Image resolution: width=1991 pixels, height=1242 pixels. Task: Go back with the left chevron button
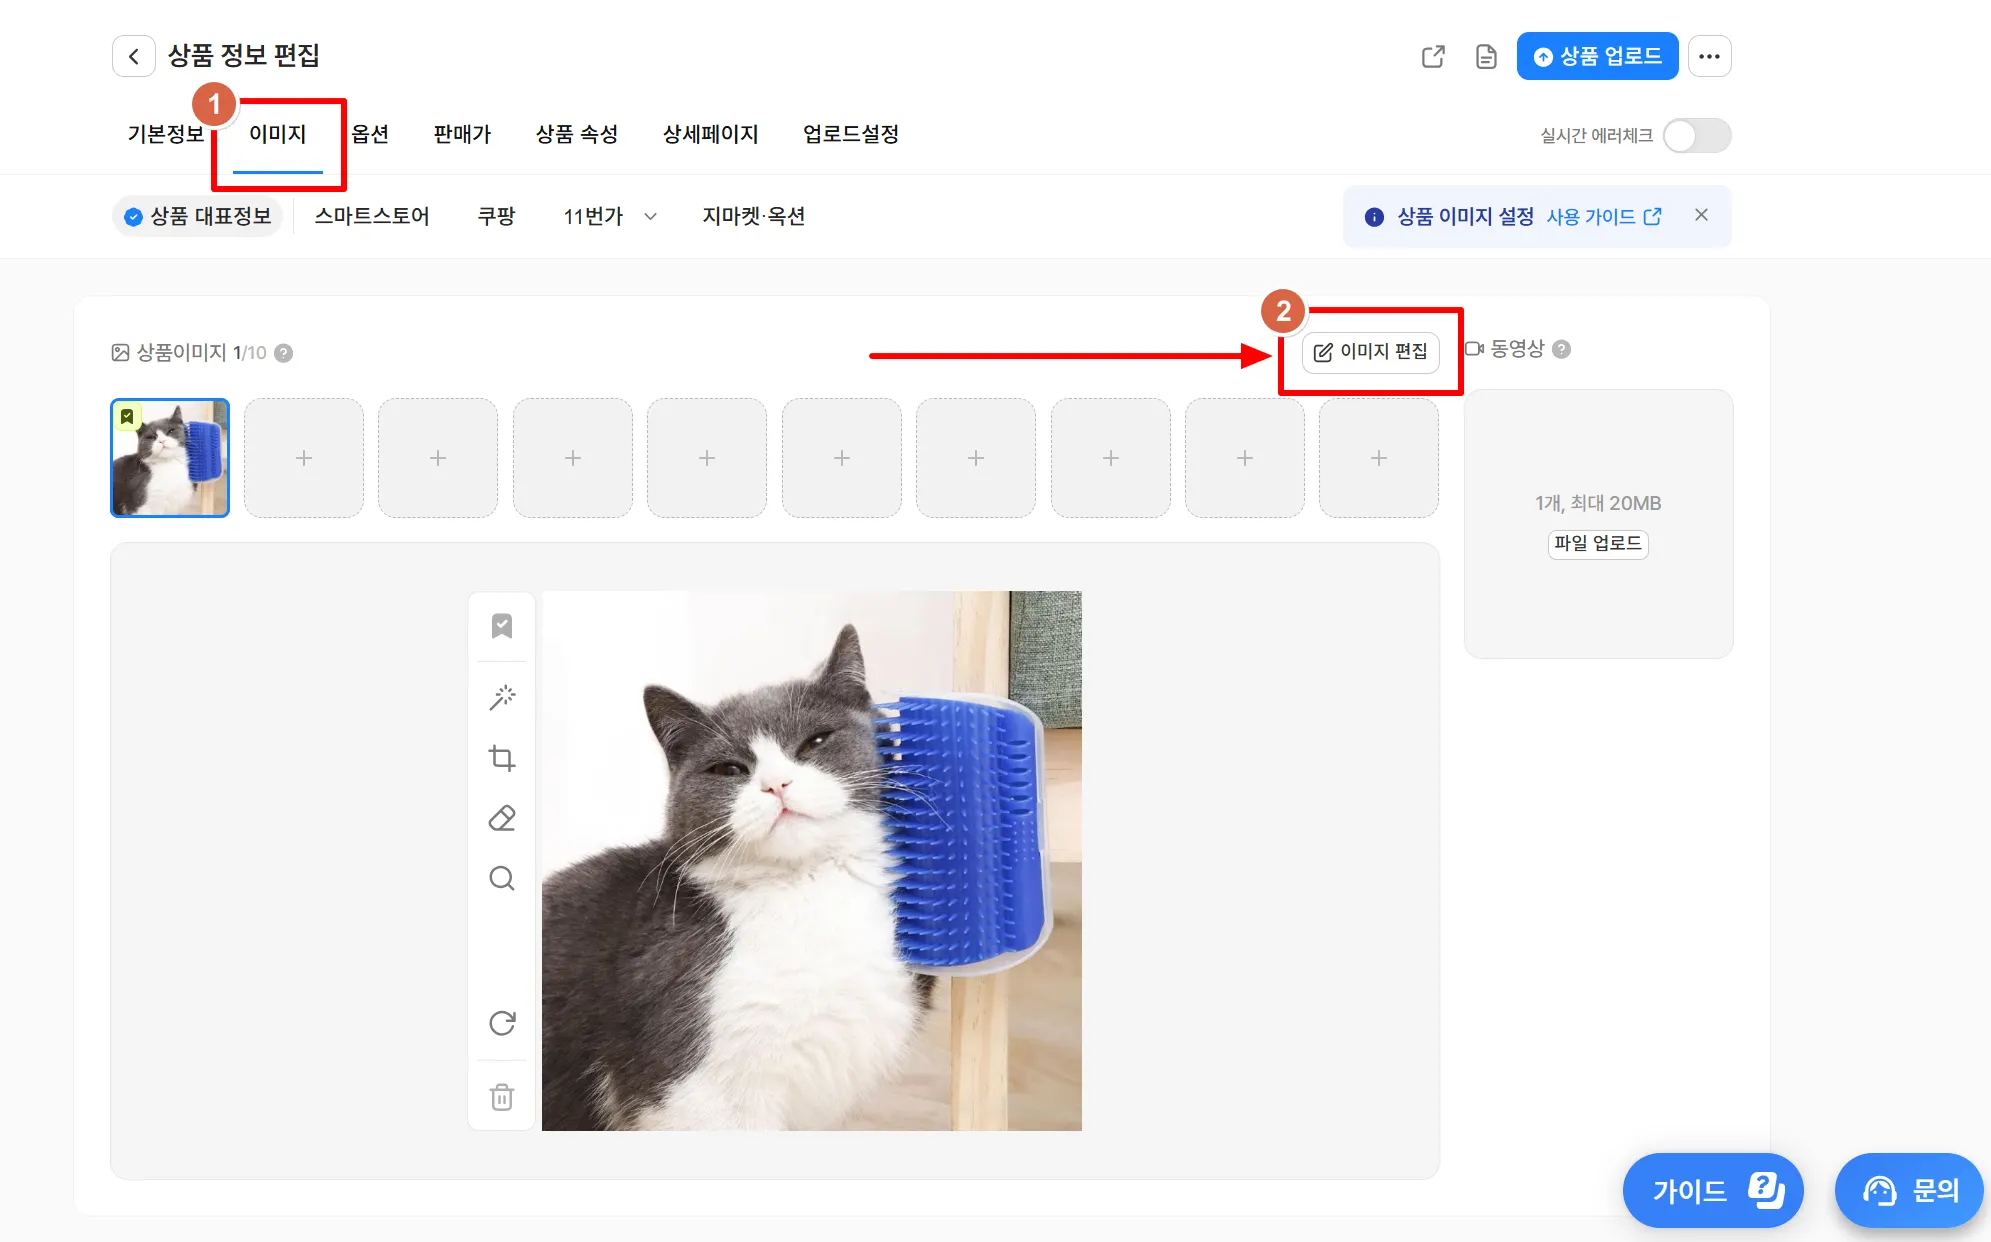click(x=134, y=56)
